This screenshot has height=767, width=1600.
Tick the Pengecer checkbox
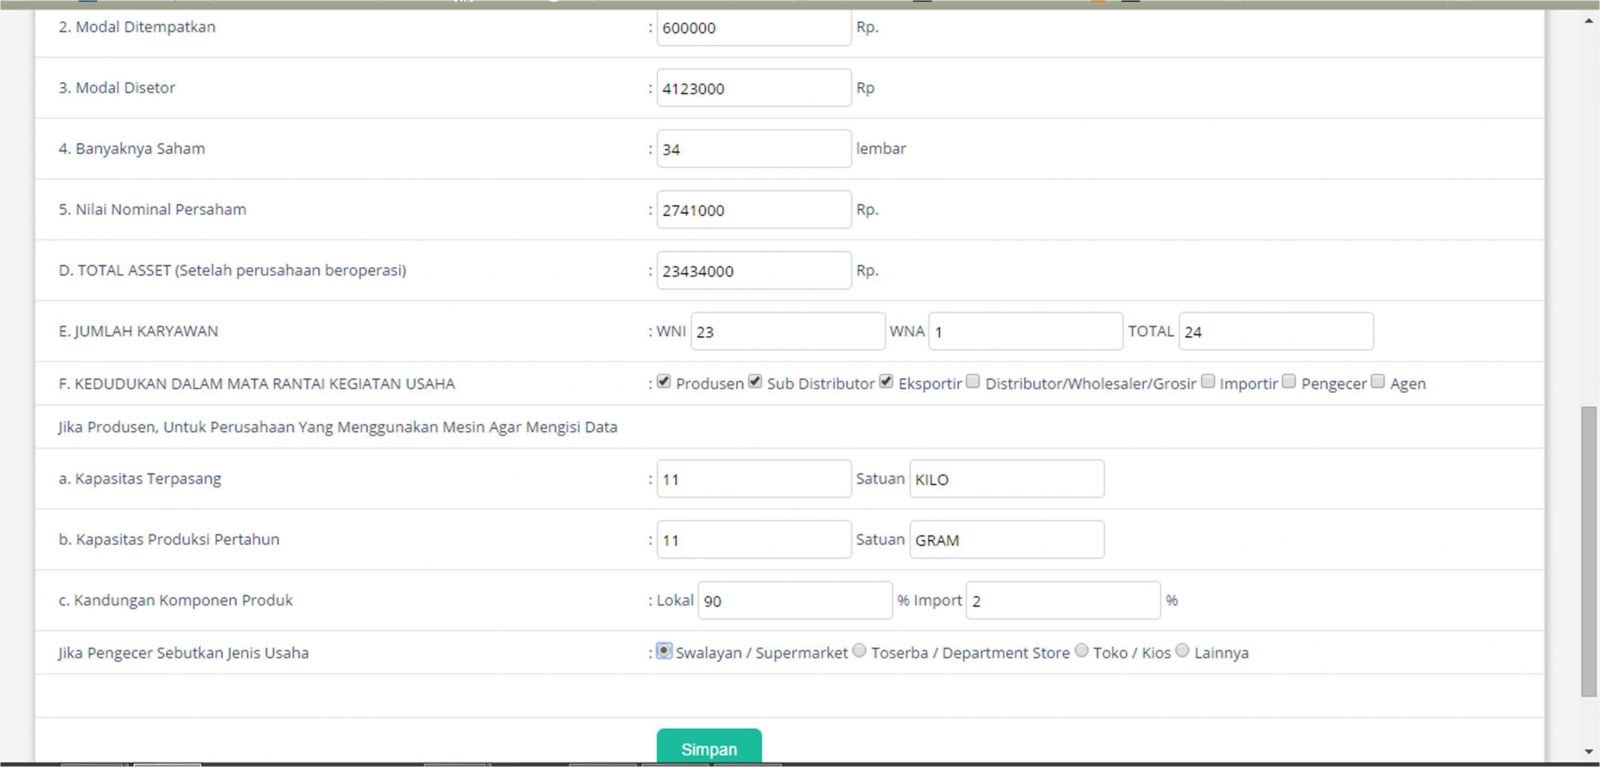pyautogui.click(x=1289, y=382)
